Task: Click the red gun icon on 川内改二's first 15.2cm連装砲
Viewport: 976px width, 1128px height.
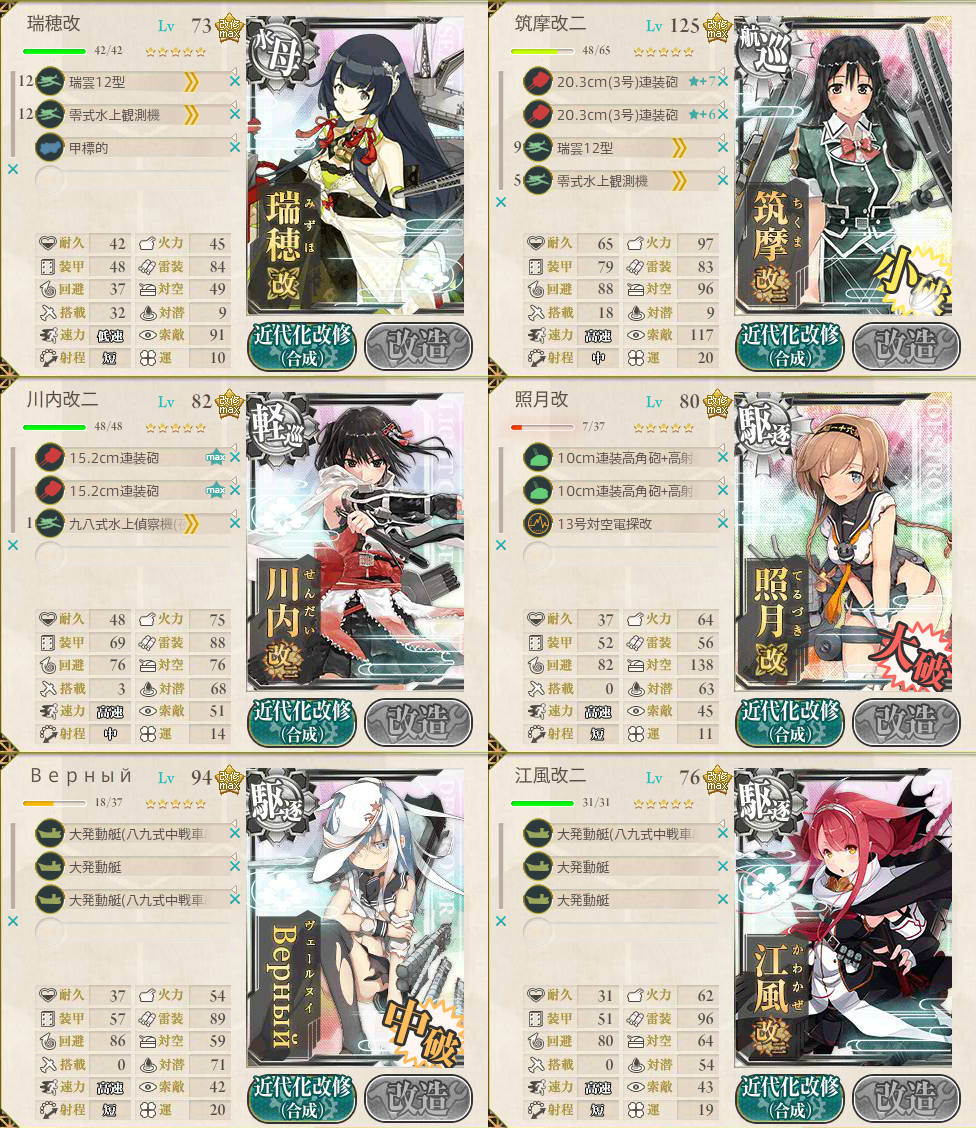Action: point(50,457)
